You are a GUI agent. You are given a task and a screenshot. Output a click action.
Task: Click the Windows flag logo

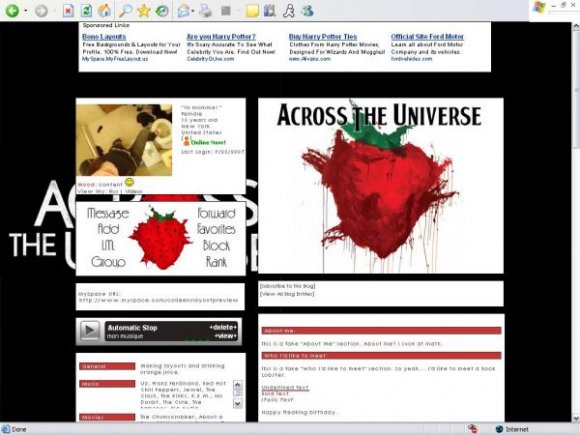tap(539, 7)
